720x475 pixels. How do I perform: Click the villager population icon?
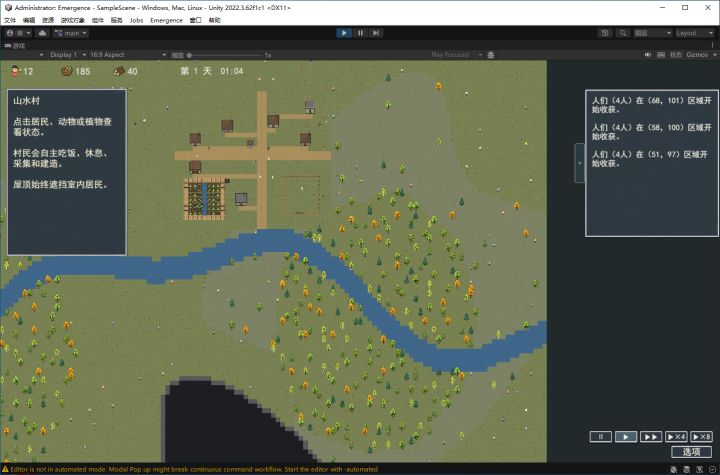(x=15, y=71)
